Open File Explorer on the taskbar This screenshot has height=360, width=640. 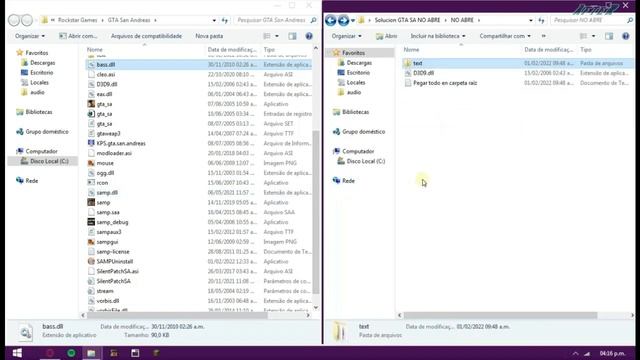tap(91, 353)
